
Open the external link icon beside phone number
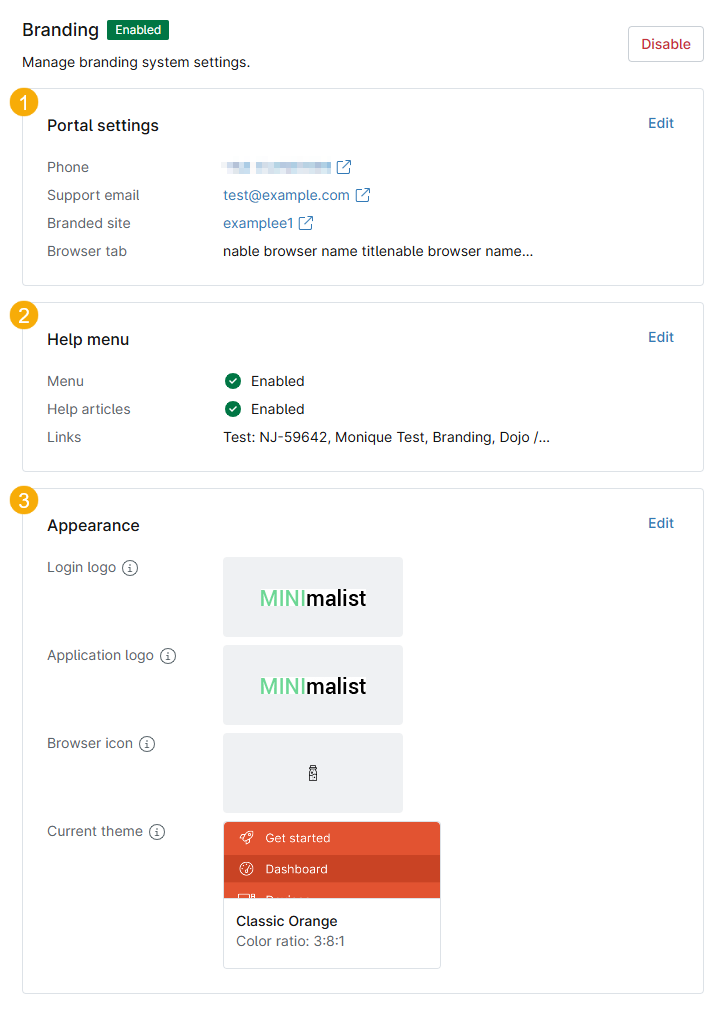(x=343, y=167)
